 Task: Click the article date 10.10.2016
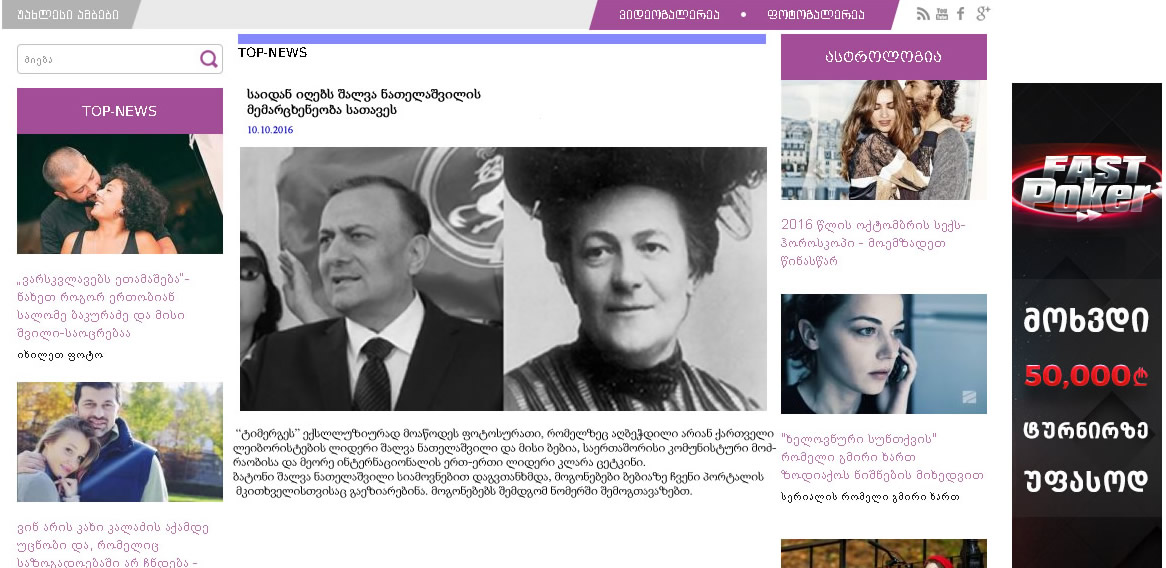(x=270, y=130)
